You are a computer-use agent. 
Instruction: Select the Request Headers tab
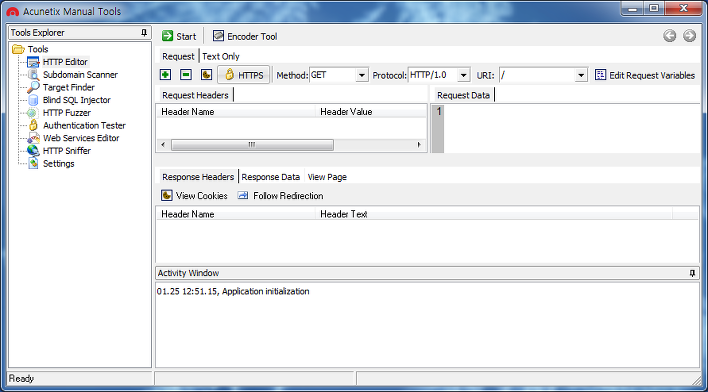pyautogui.click(x=195, y=95)
